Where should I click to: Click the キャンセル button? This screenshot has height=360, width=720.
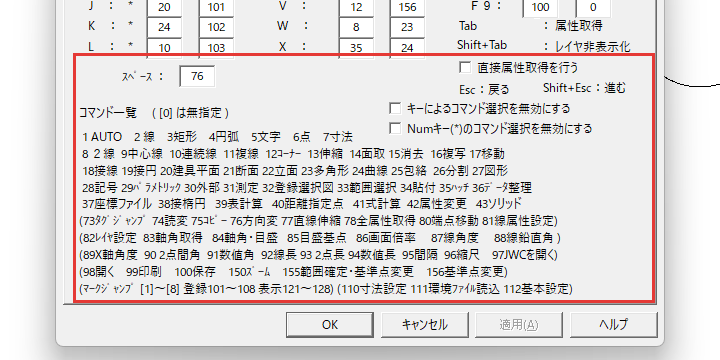point(424,325)
